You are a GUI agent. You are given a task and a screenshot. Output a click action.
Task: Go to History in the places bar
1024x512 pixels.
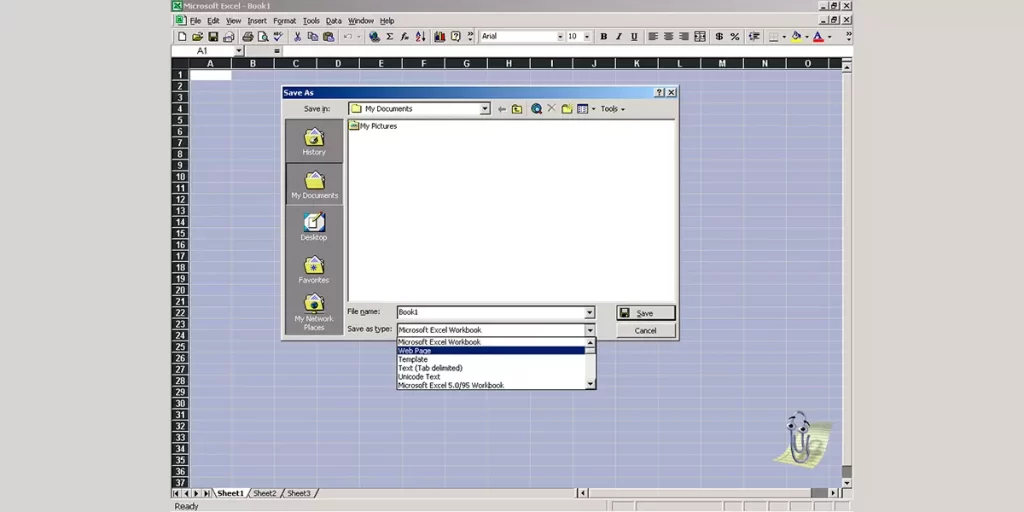pos(314,141)
